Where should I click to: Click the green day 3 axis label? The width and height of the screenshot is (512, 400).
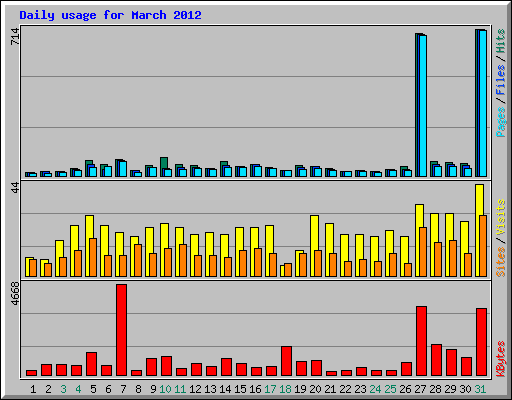point(63,389)
